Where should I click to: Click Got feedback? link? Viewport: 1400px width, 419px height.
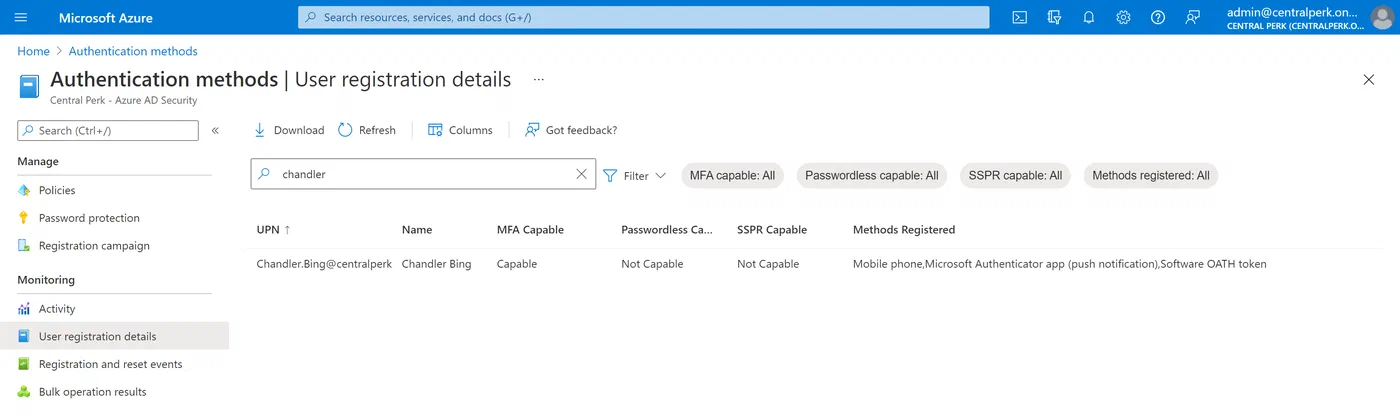571,130
